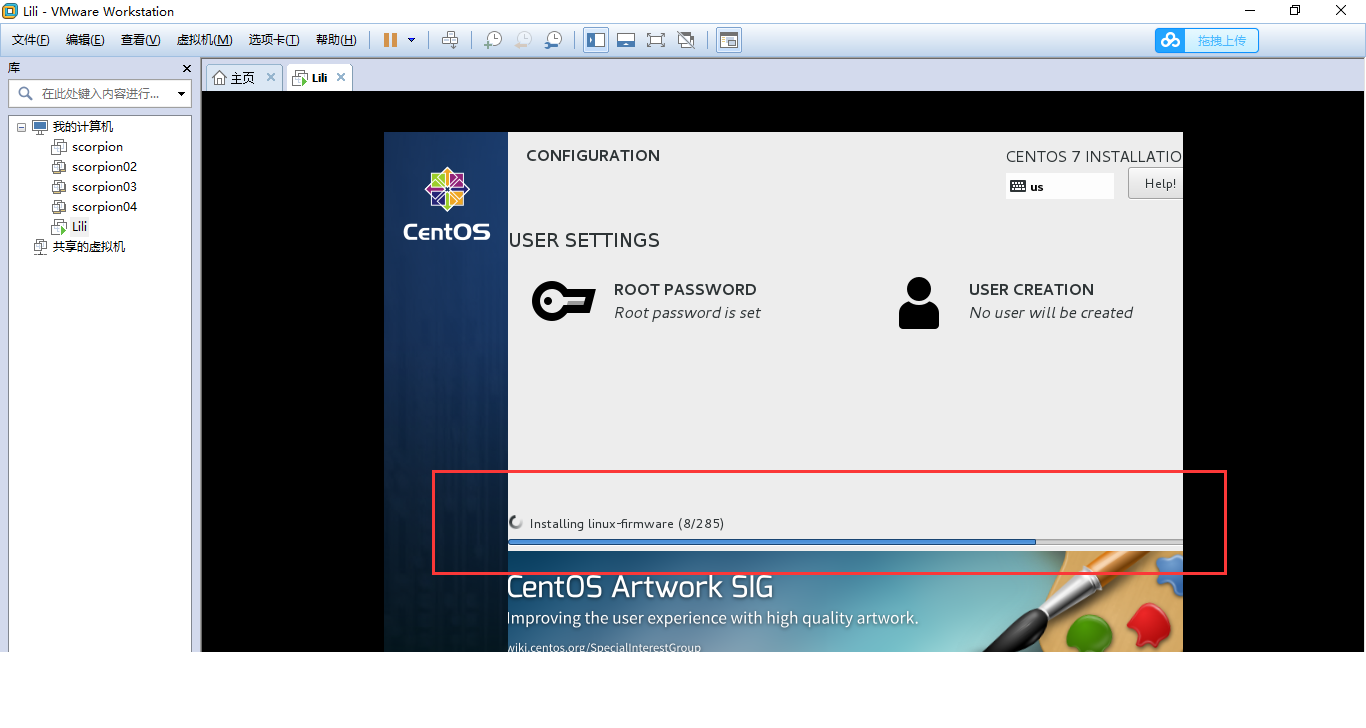Click the 拖拽上传 cloud upload button
This screenshot has height=728, width=1366.
point(1207,40)
